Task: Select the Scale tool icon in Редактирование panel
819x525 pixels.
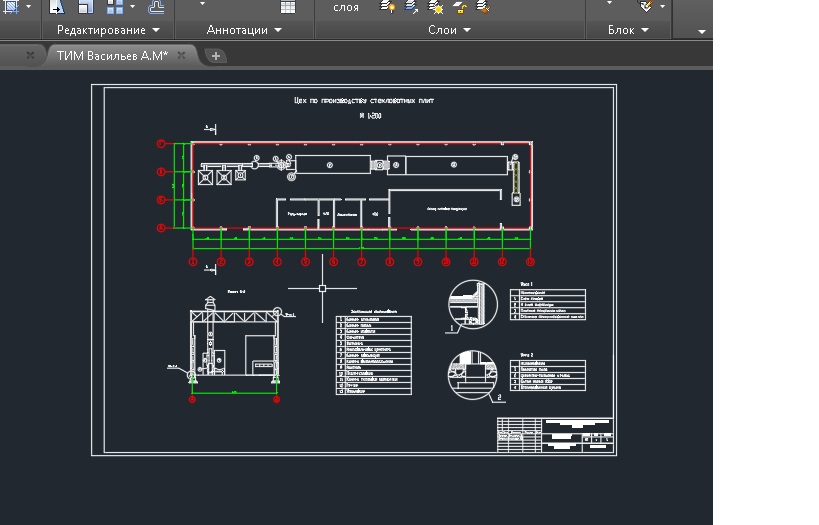Action: [86, 7]
